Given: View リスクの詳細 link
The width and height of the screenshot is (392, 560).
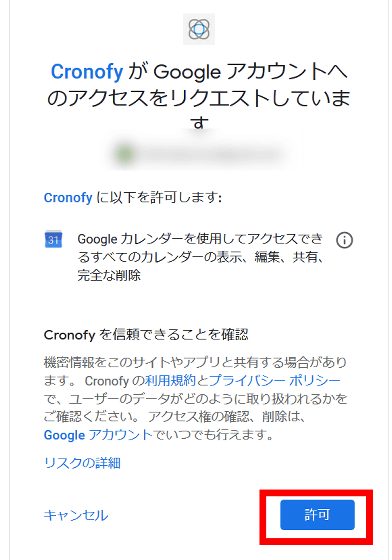Looking at the screenshot, I should coord(82,463).
